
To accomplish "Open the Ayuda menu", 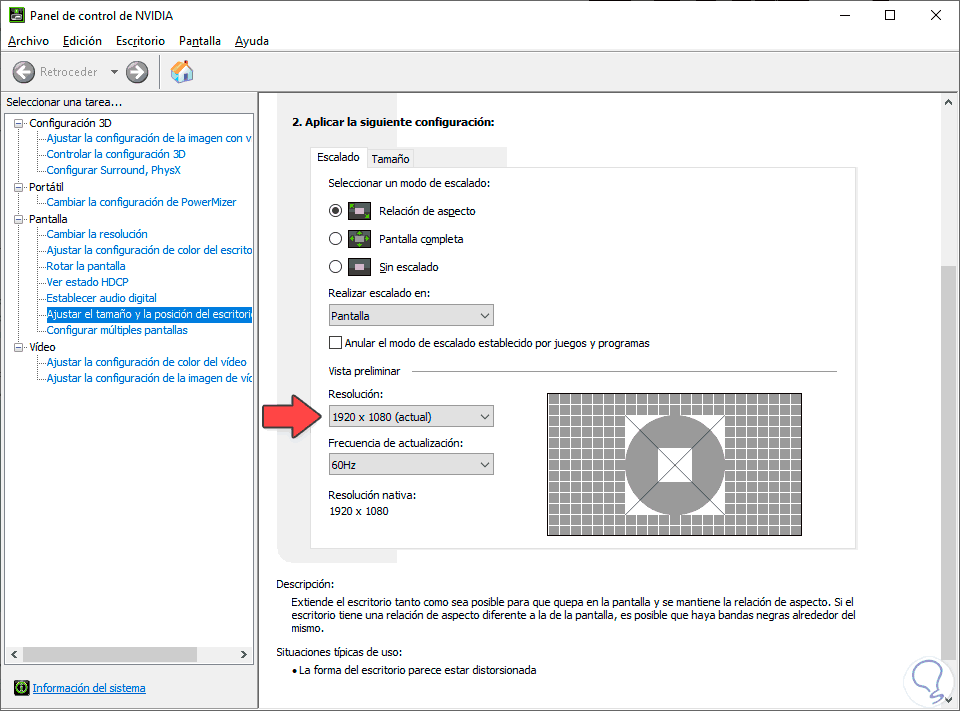I will point(252,41).
